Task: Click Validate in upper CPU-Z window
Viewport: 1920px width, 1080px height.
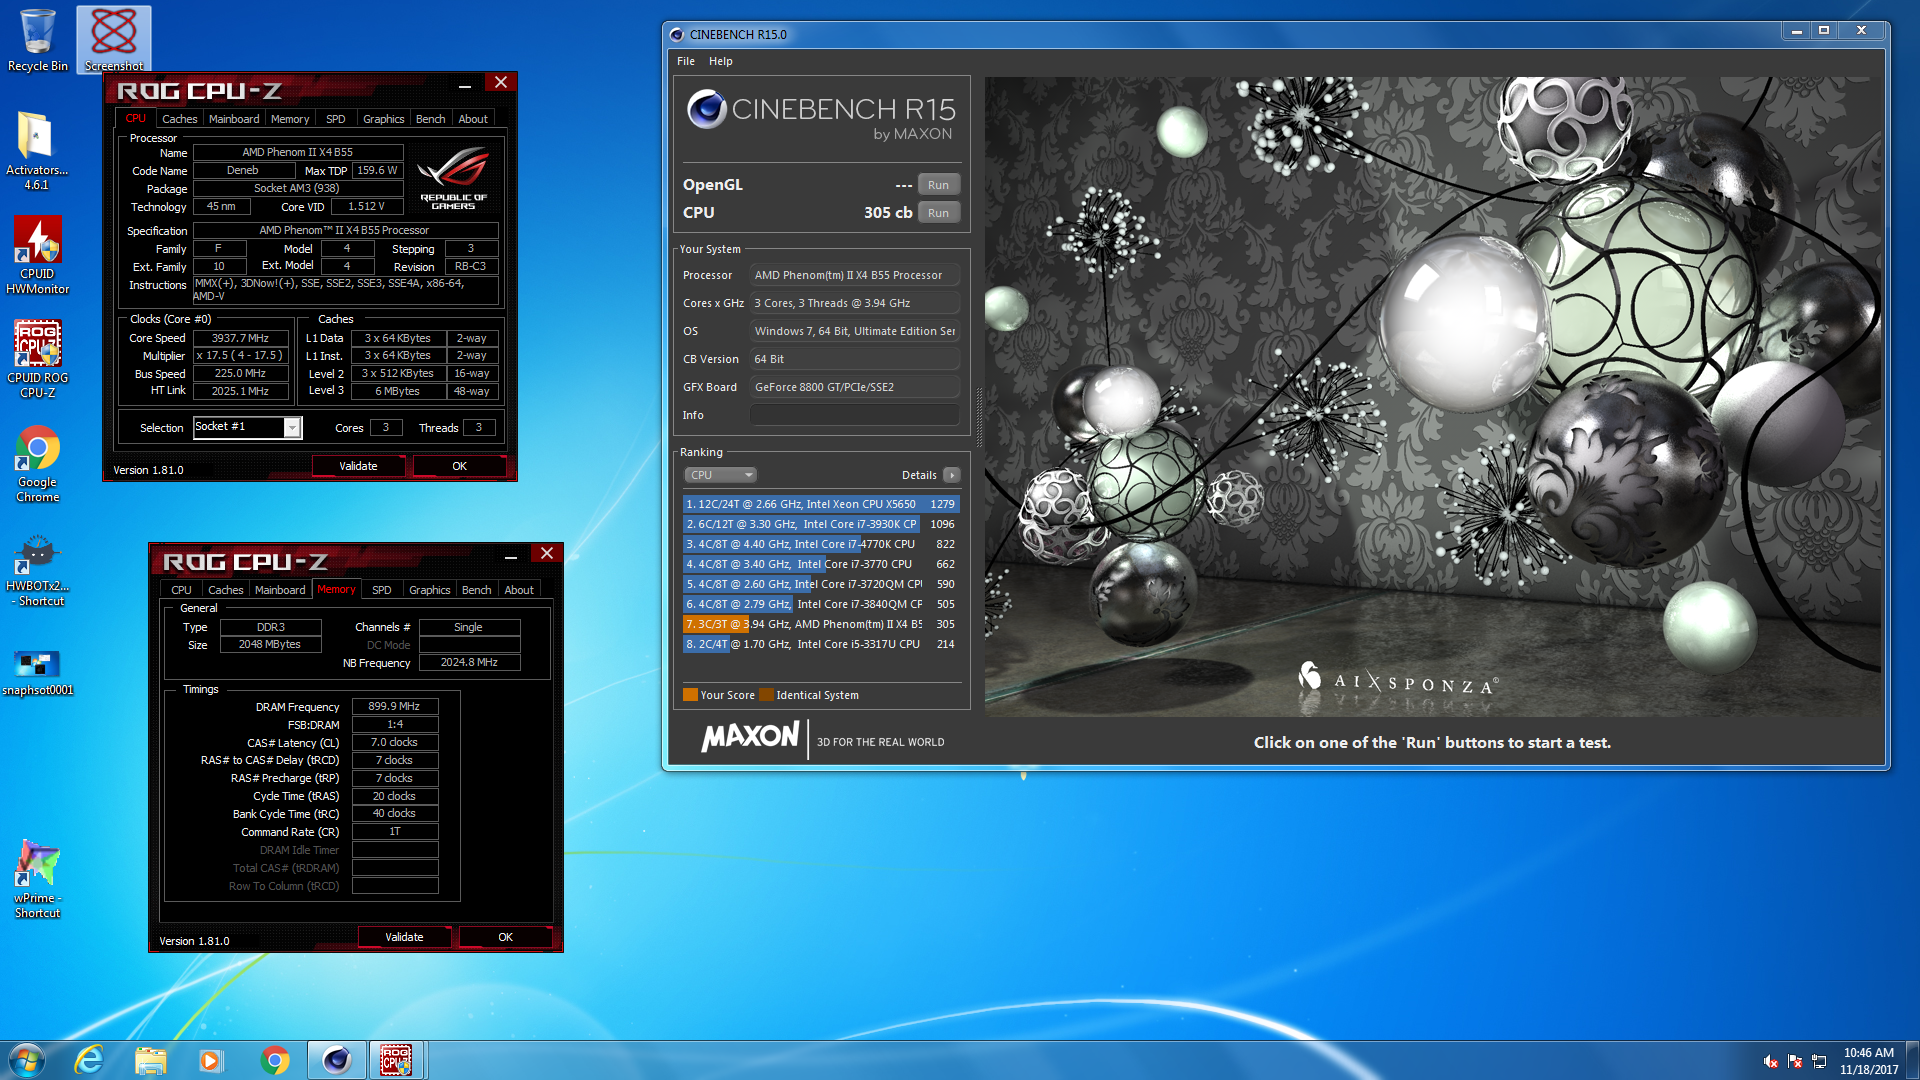Action: click(x=358, y=466)
